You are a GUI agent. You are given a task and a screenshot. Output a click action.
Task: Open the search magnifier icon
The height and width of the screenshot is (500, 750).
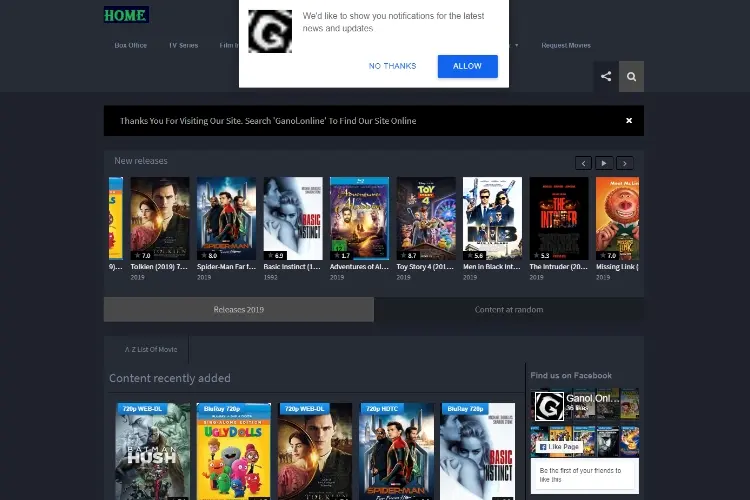[x=631, y=76]
